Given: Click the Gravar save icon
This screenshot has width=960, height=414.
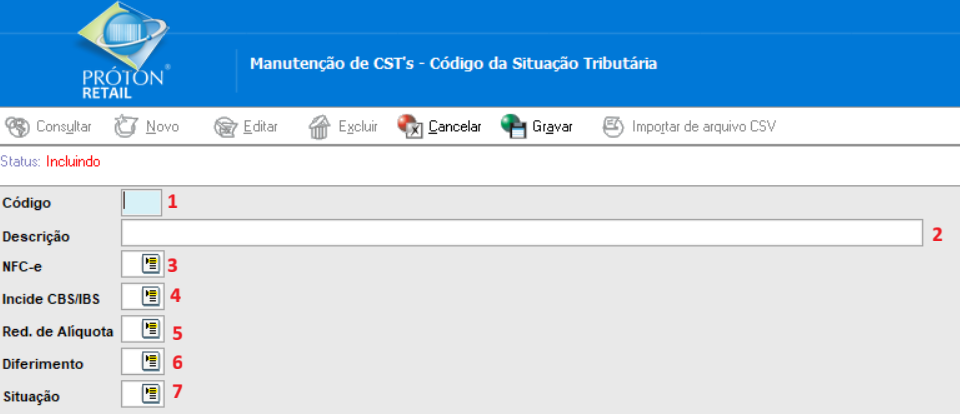Looking at the screenshot, I should click(514, 127).
